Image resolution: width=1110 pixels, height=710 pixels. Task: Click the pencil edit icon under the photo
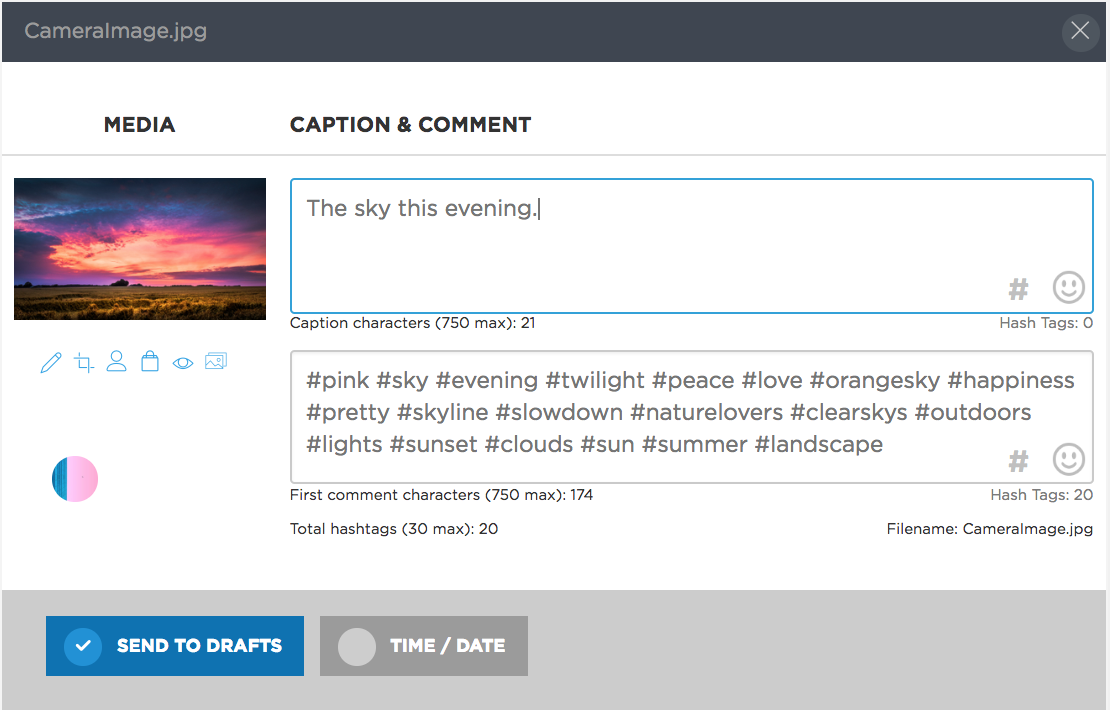51,362
